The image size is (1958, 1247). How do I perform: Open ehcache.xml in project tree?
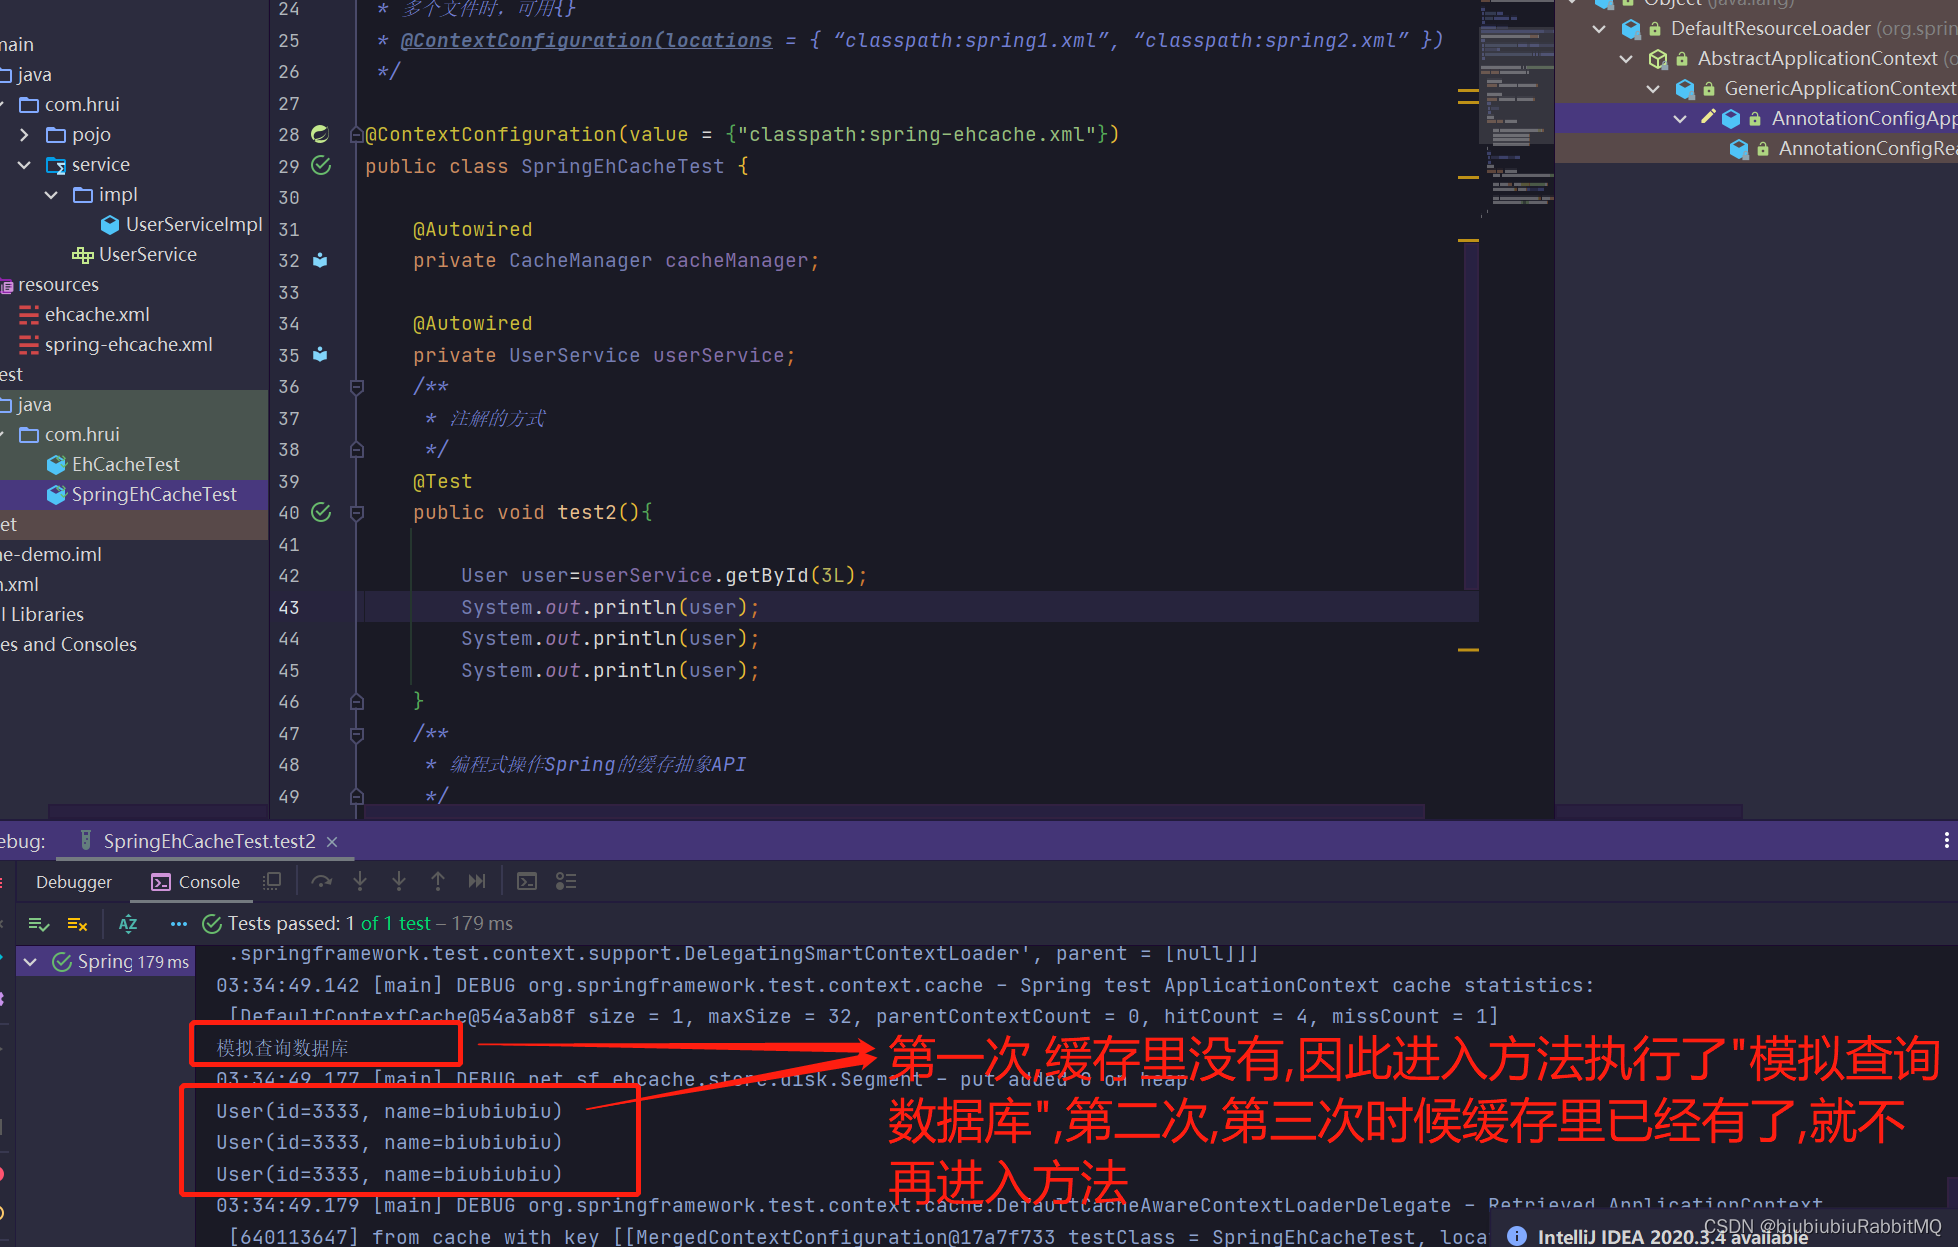[x=97, y=314]
